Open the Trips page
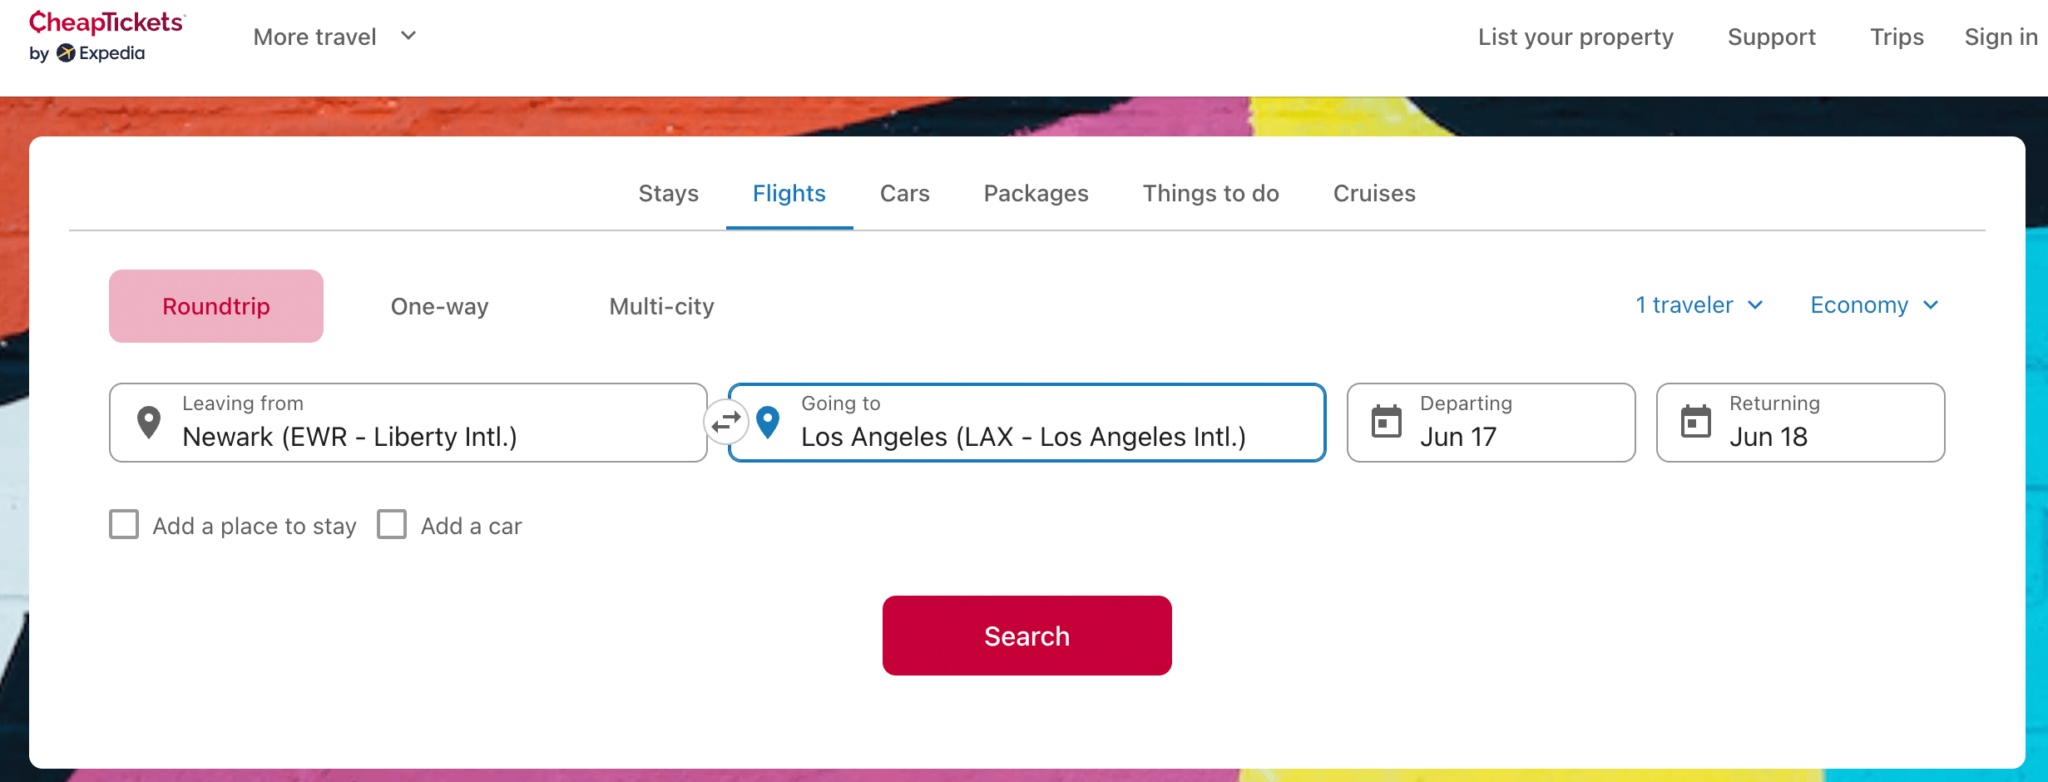2048x782 pixels. tap(1896, 36)
